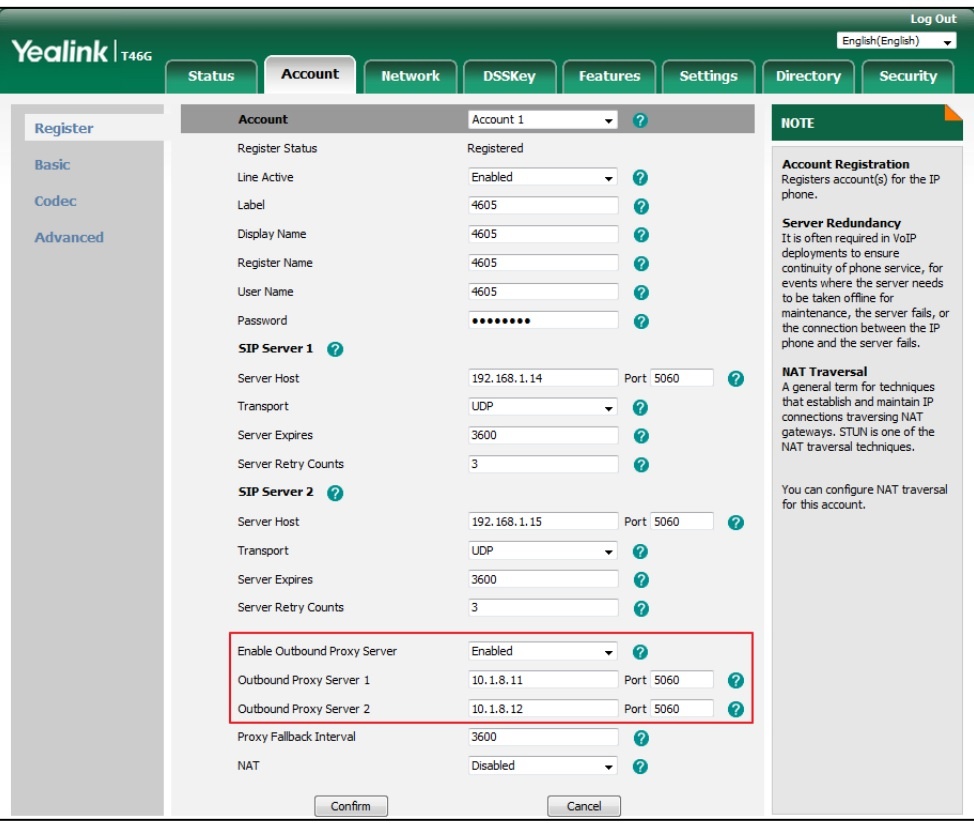Click the Proxy Fallback Interval field

[543, 737]
